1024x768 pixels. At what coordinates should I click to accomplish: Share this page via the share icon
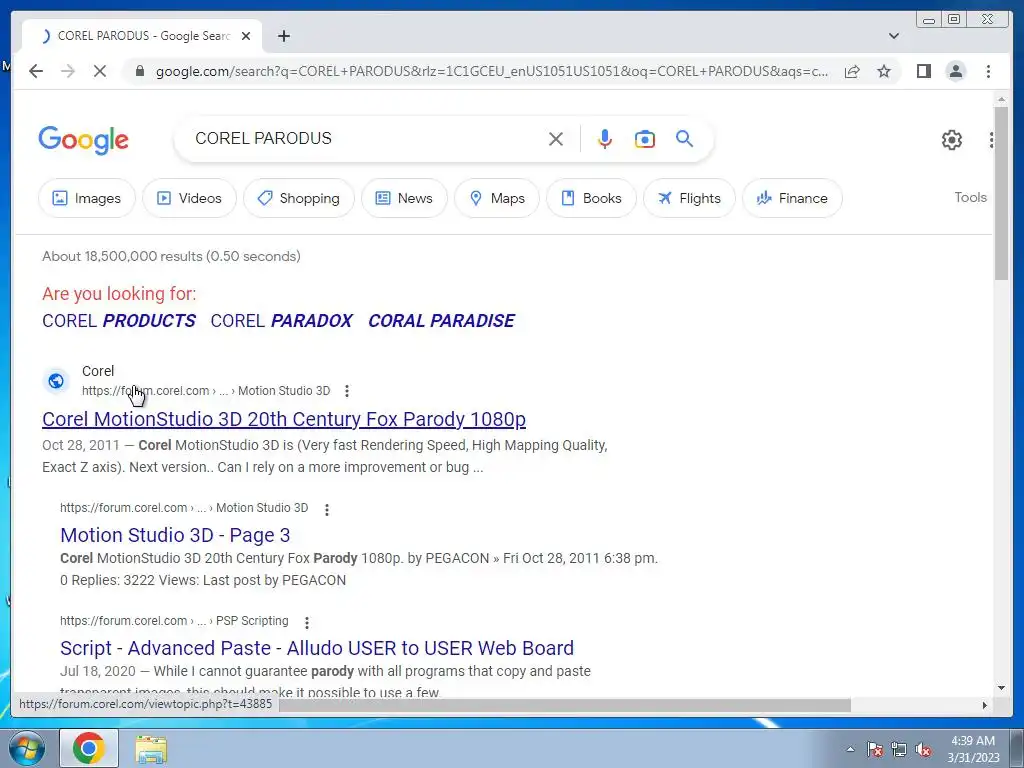coord(852,71)
